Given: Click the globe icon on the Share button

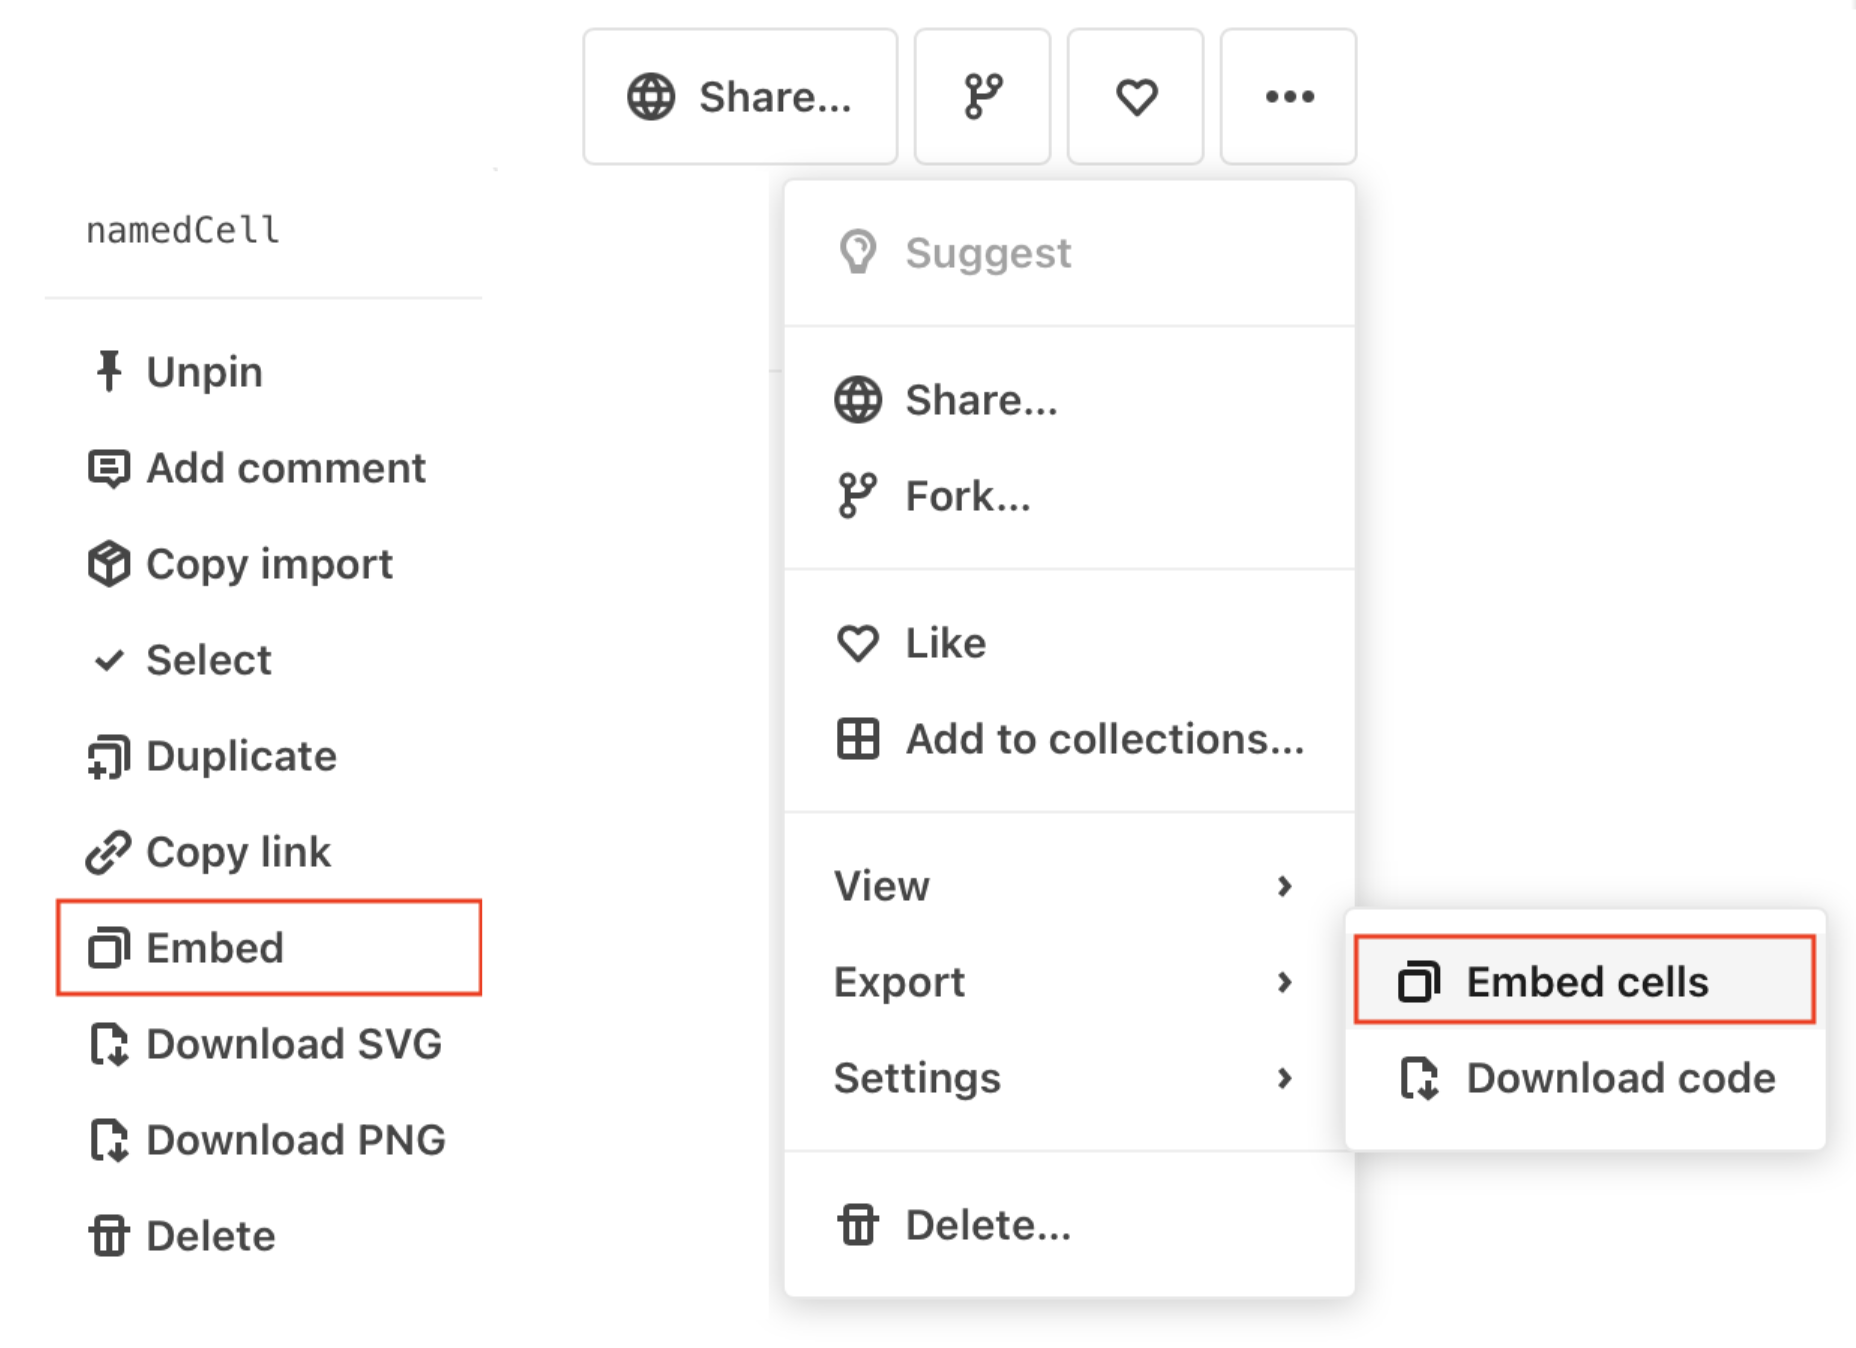Looking at the screenshot, I should 651,96.
